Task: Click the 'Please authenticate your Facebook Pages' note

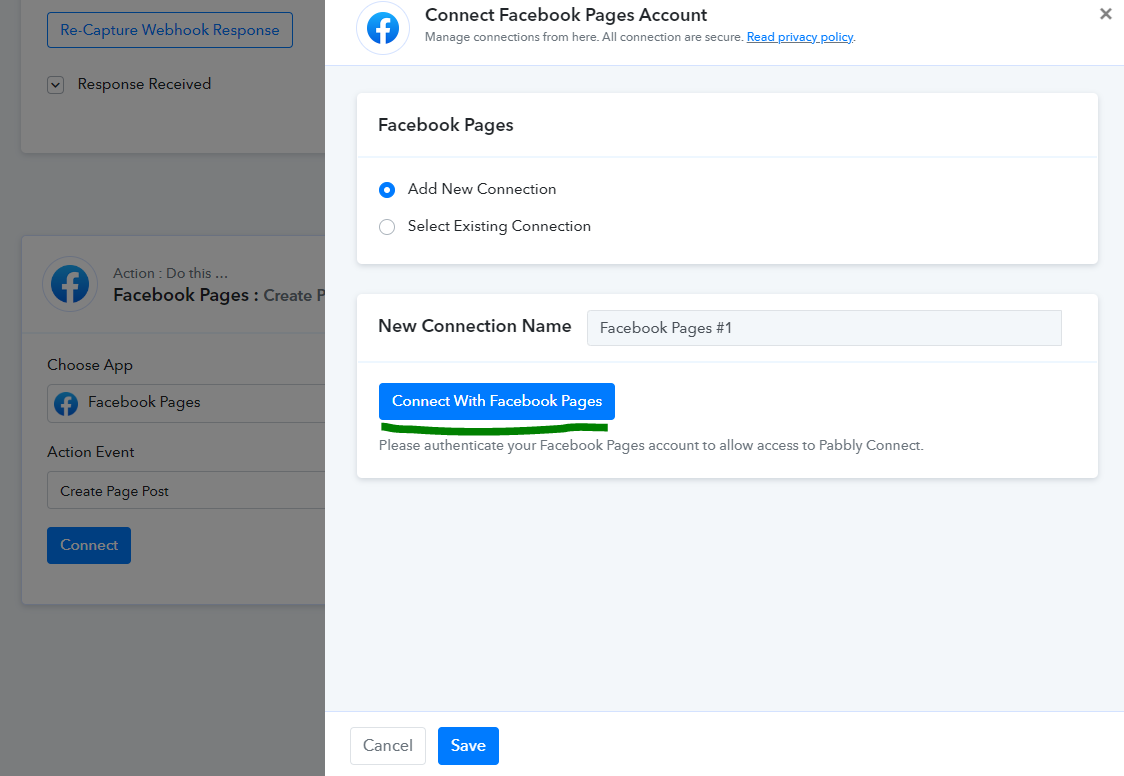Action: (651, 446)
